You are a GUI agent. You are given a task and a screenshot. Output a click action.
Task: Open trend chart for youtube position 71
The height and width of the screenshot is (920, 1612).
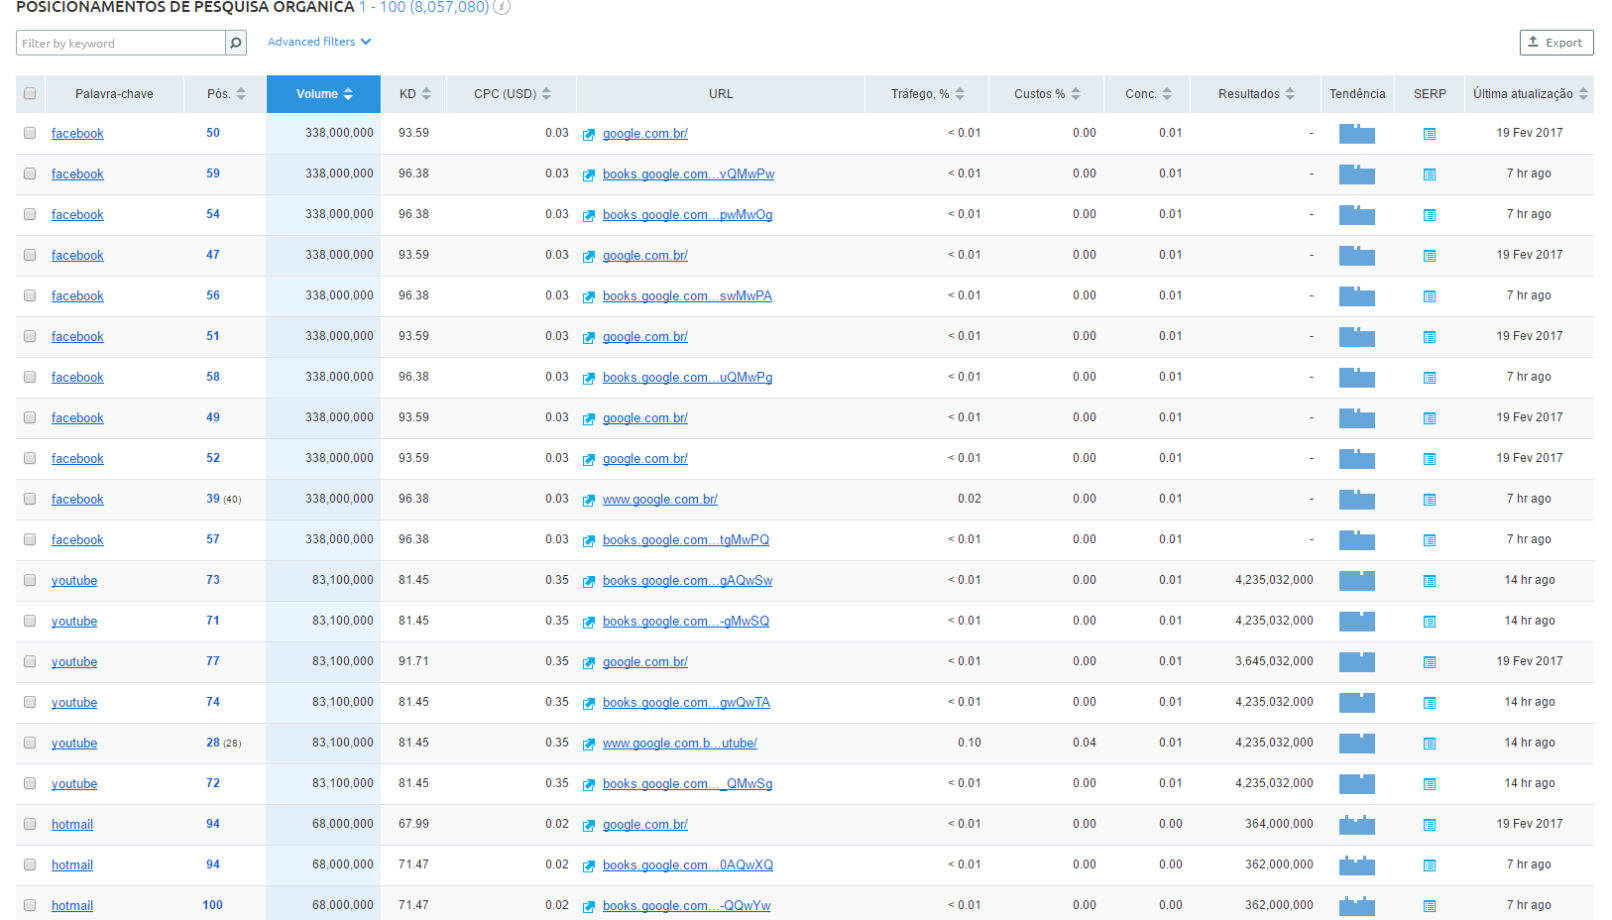pyautogui.click(x=1357, y=621)
